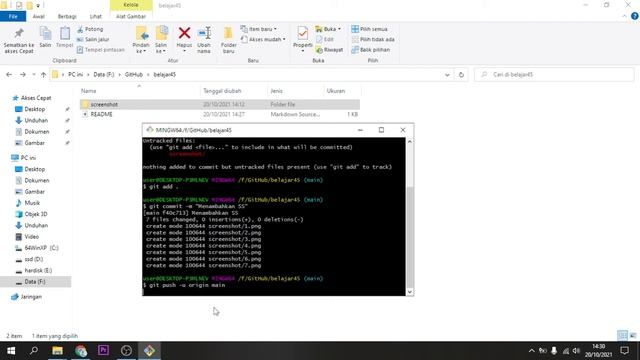Create a Folder baru
This screenshot has height=360, width=640.
(228, 40)
